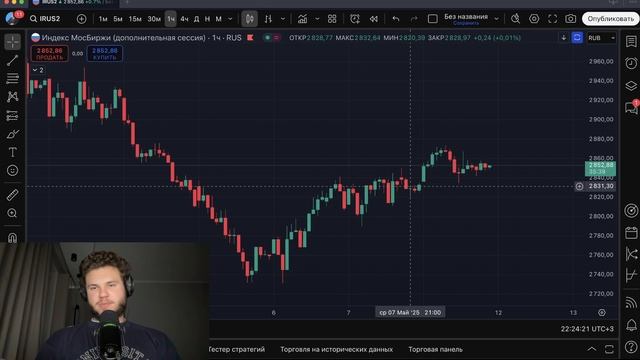This screenshot has height=360, width=640.
Task: Add symbol with the plus icon
Action: pyautogui.click(x=82, y=19)
